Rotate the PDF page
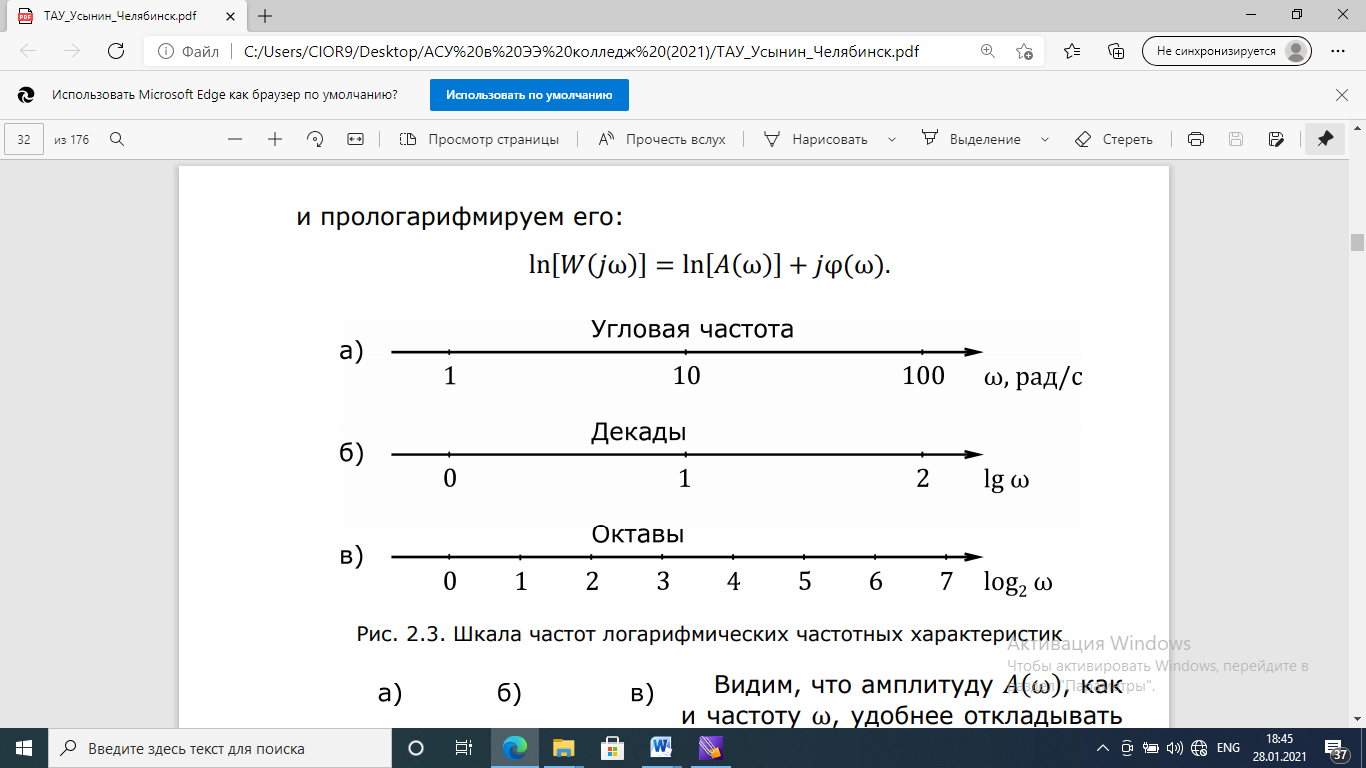The image size is (1366, 768). [x=315, y=139]
